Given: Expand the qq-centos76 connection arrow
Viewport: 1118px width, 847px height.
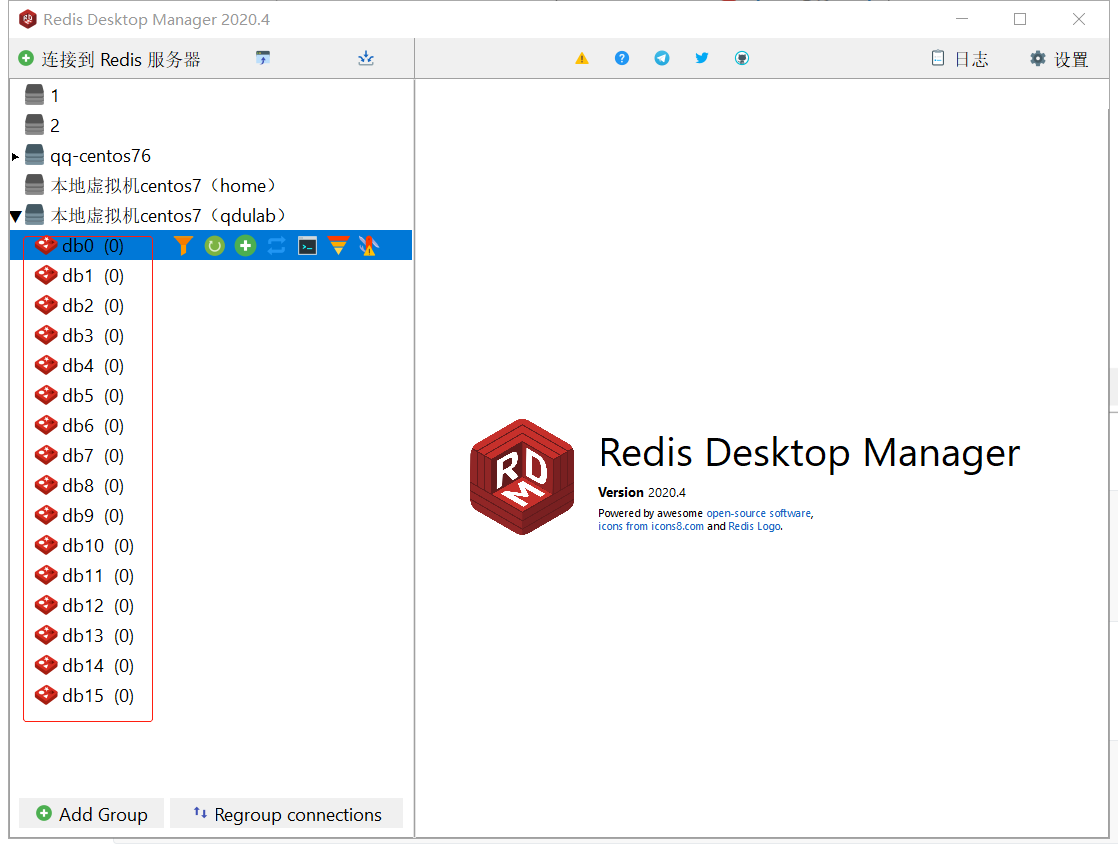Looking at the screenshot, I should [x=16, y=156].
